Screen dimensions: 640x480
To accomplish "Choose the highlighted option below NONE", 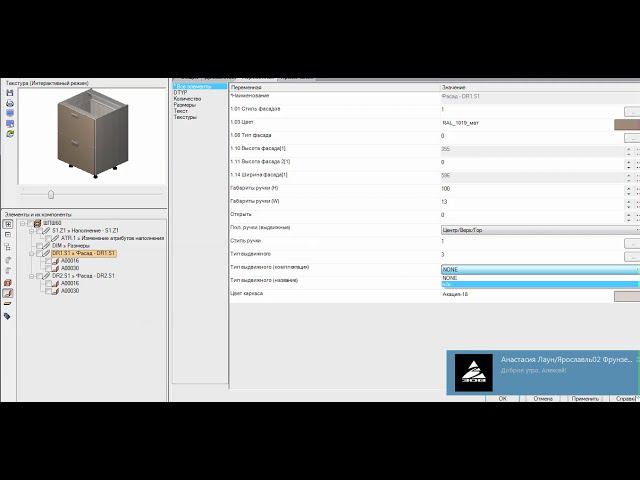I will (540, 284).
